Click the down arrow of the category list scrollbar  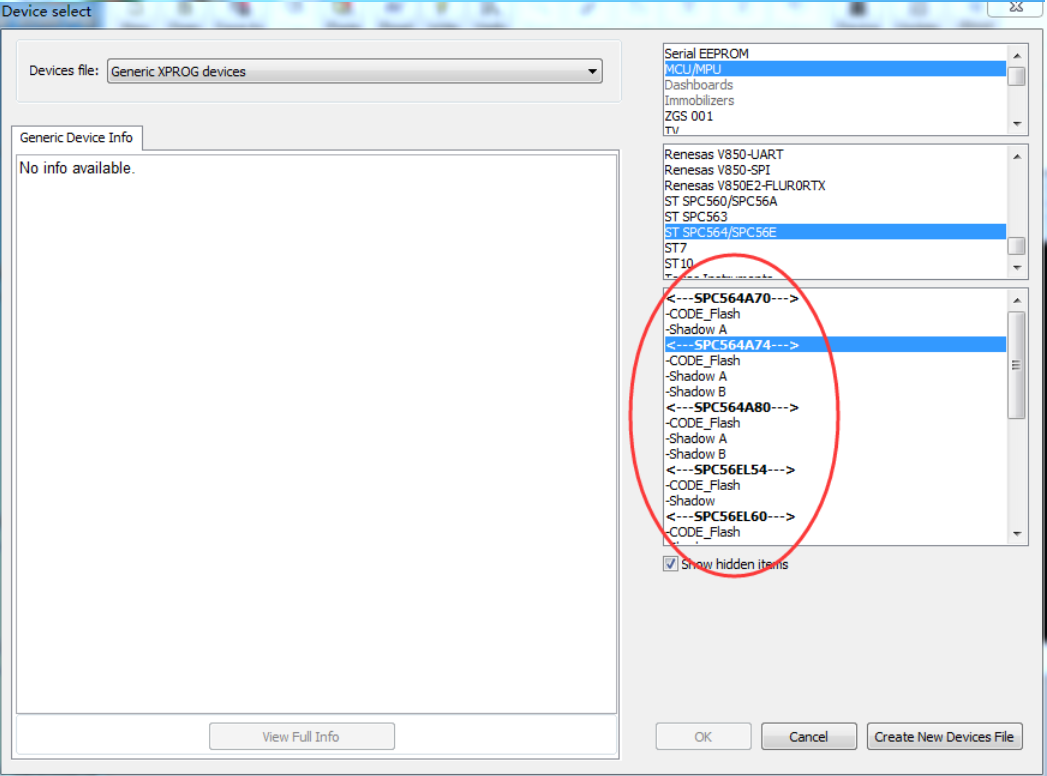tap(1016, 124)
